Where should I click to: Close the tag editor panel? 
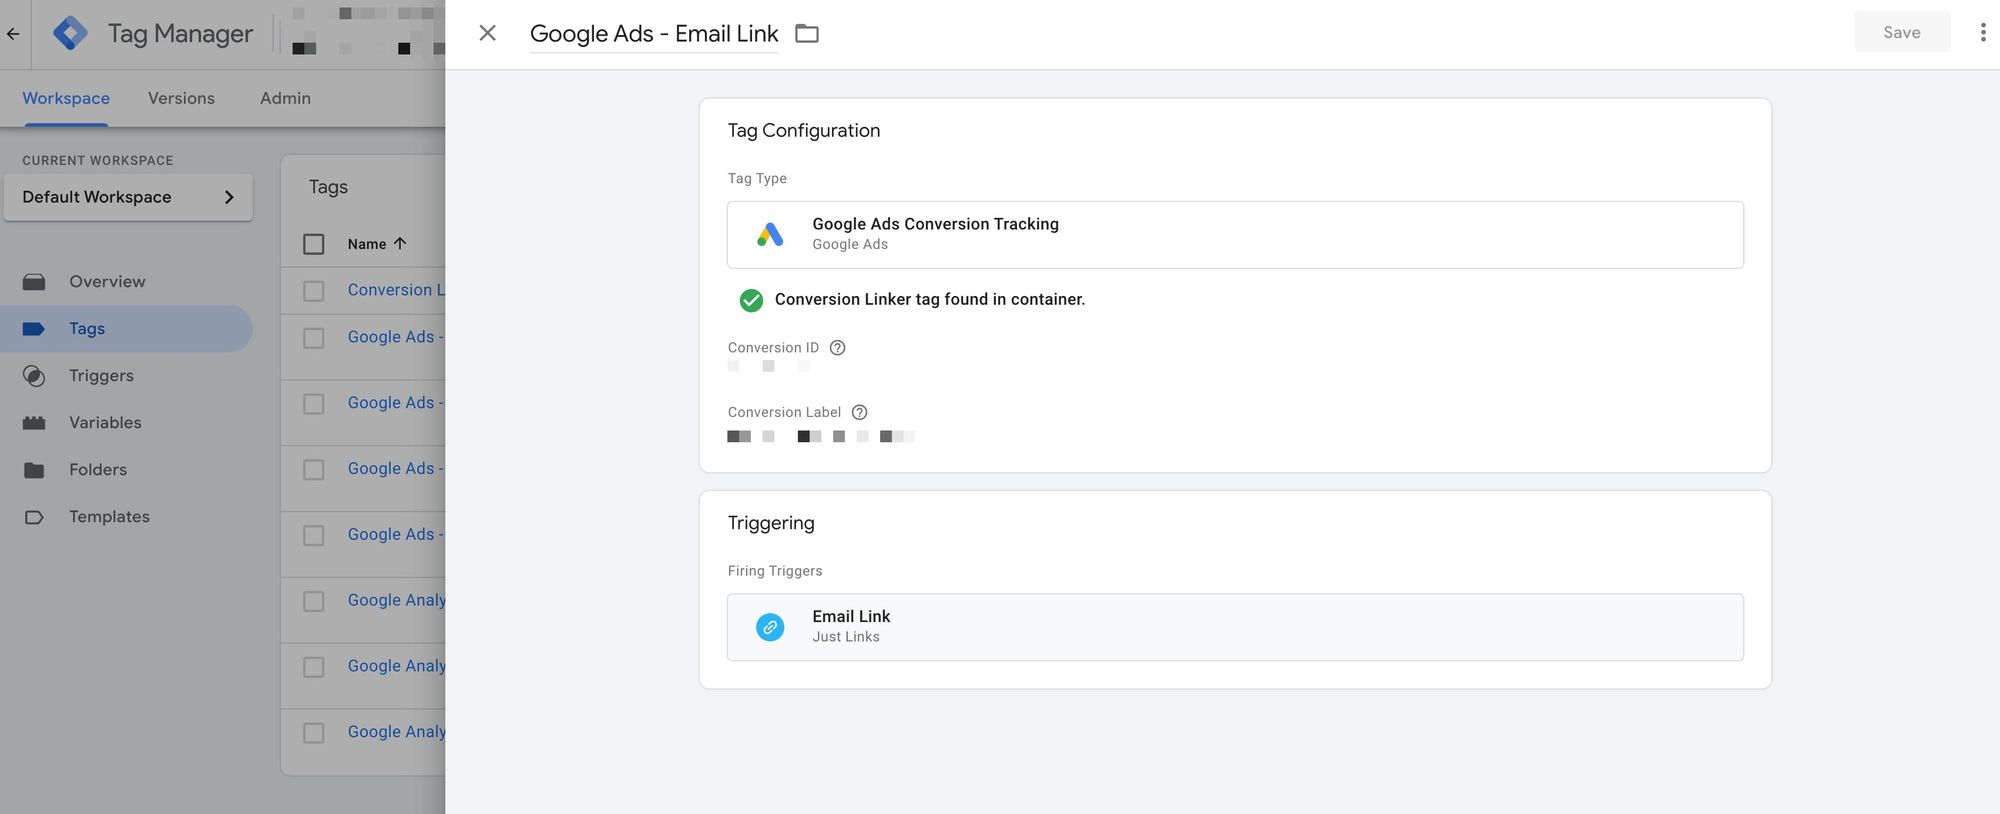click(487, 33)
